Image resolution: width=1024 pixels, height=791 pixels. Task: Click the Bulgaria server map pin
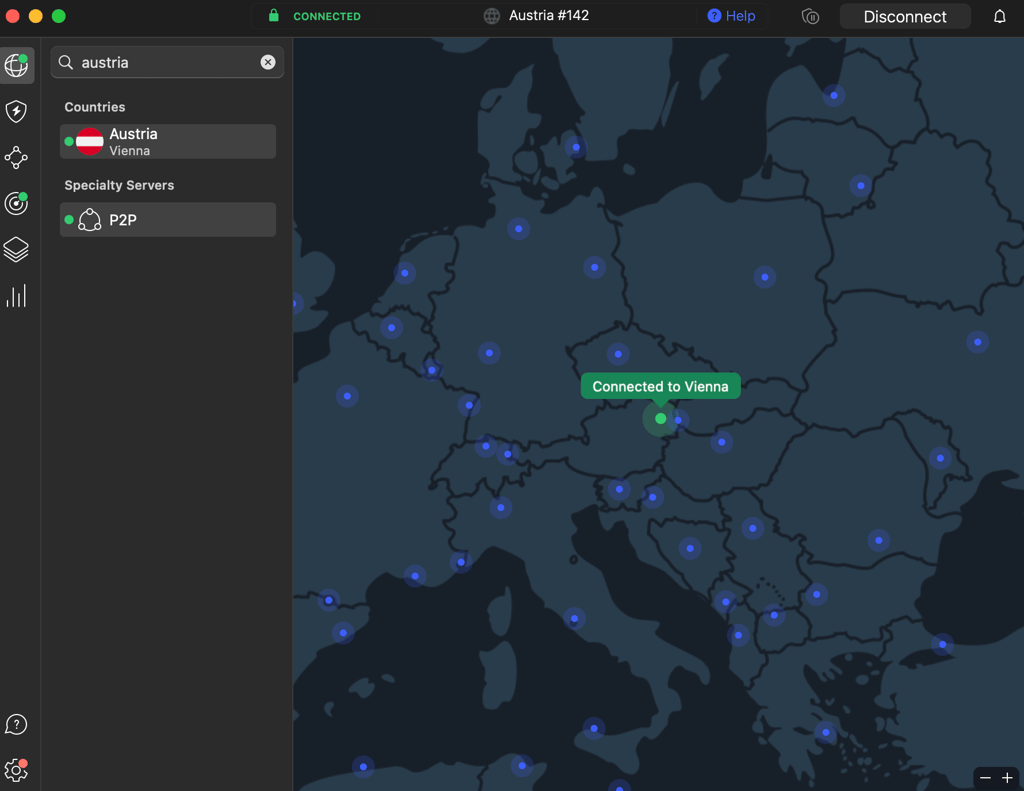(816, 594)
